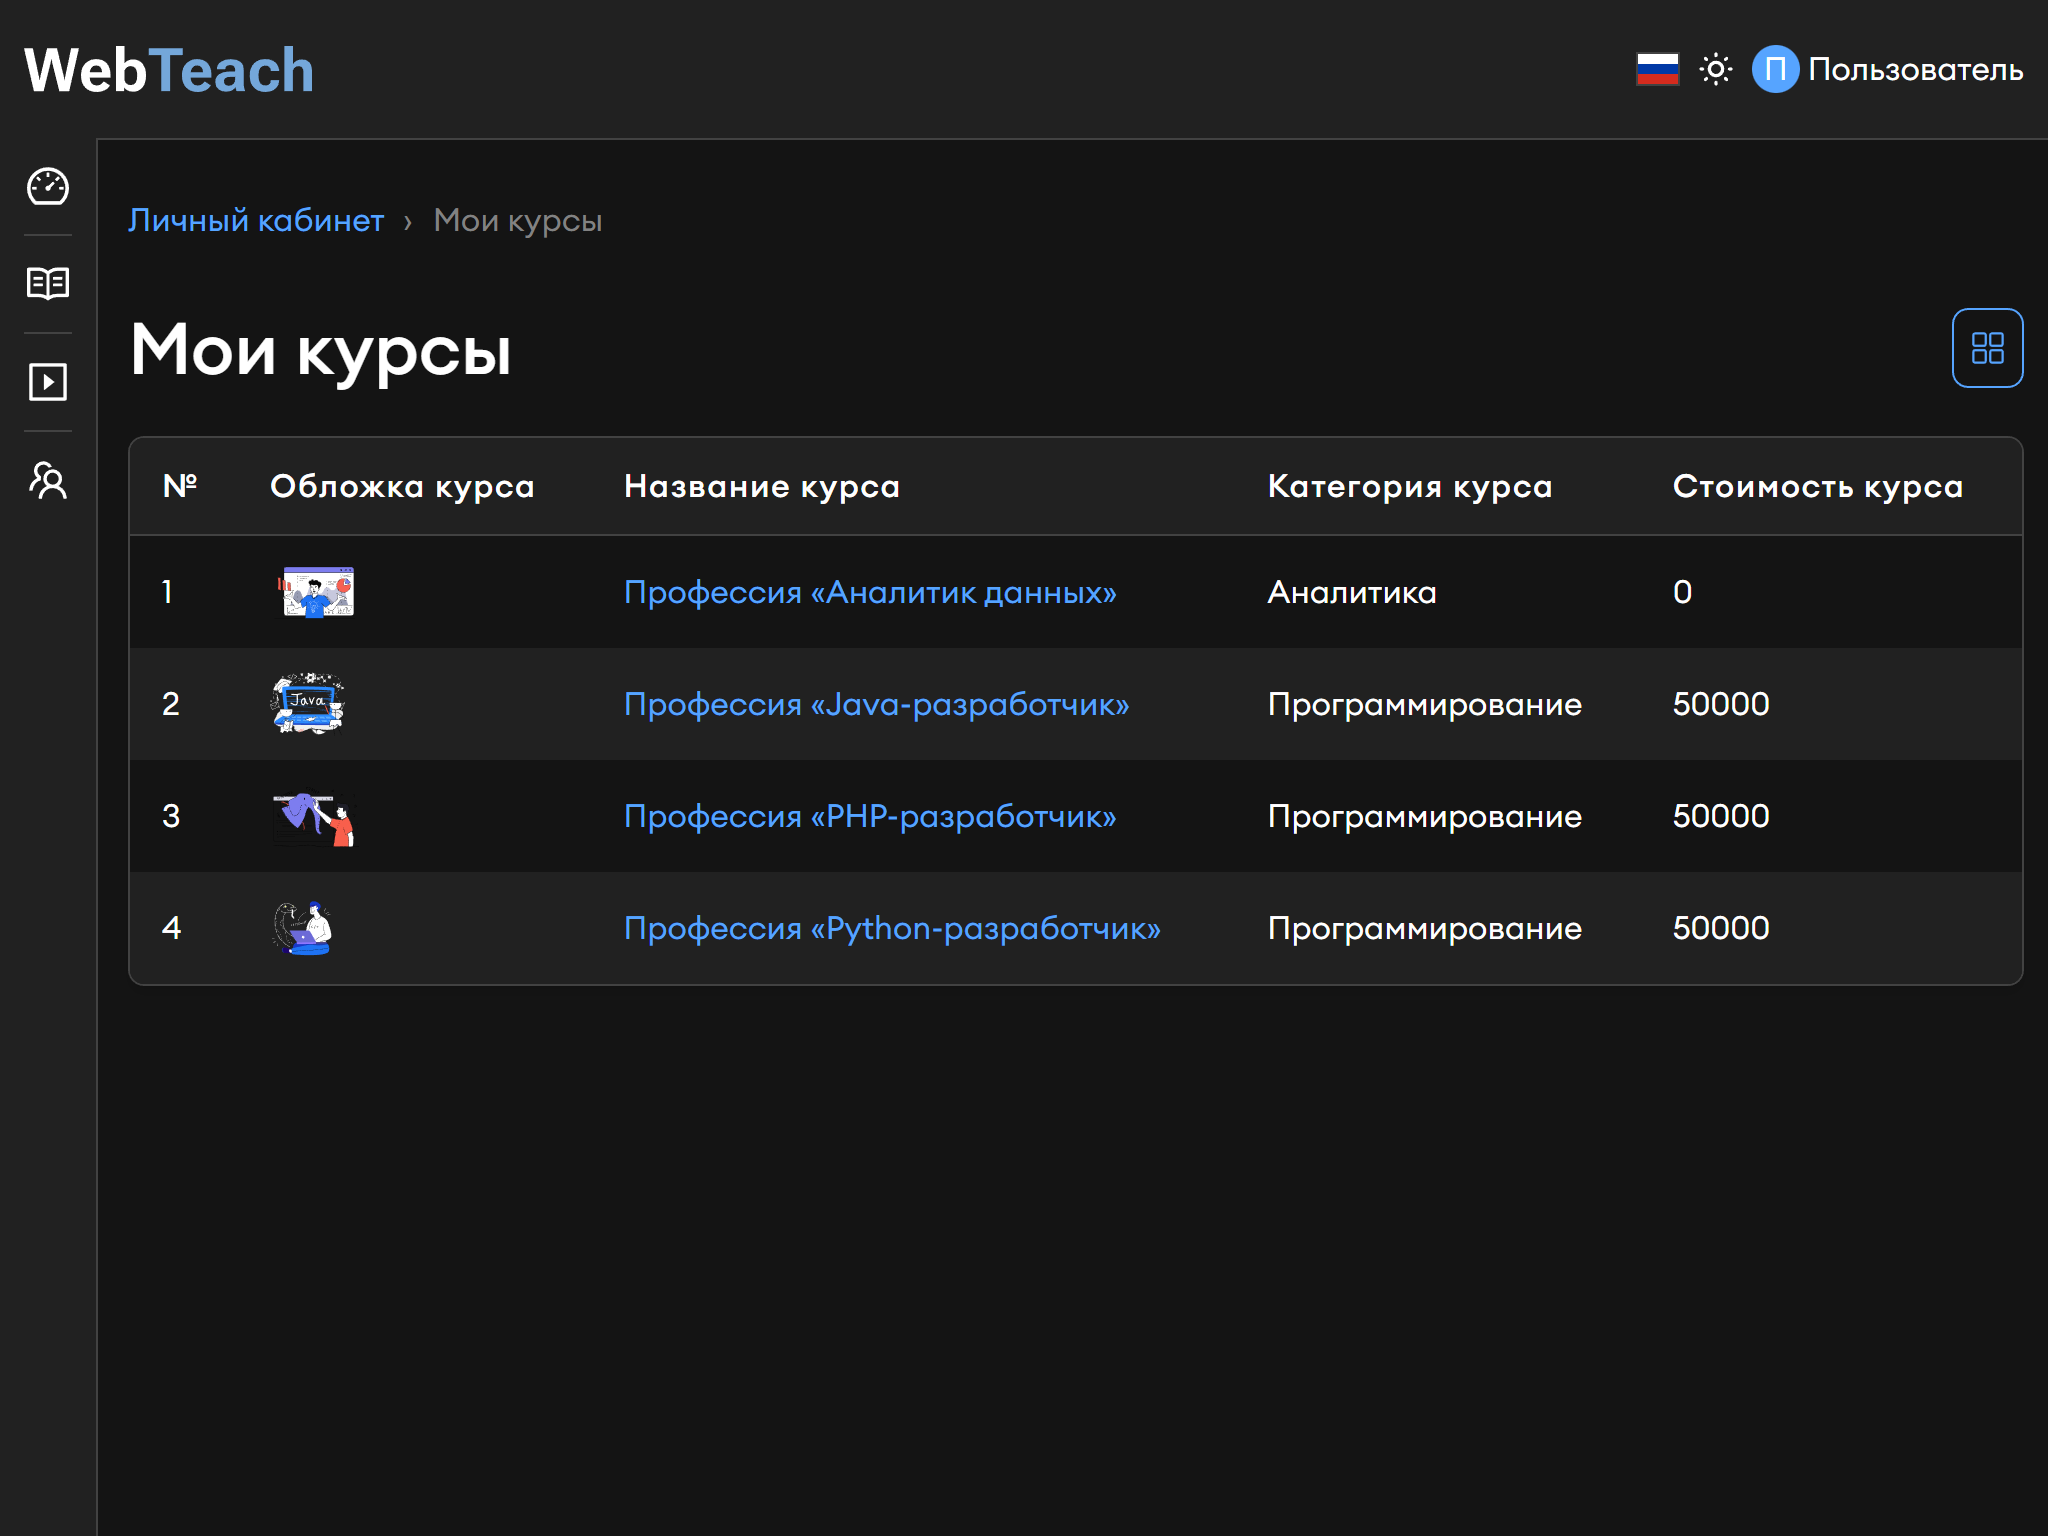Open Профессия «Java-разработчик» course link

click(x=876, y=704)
